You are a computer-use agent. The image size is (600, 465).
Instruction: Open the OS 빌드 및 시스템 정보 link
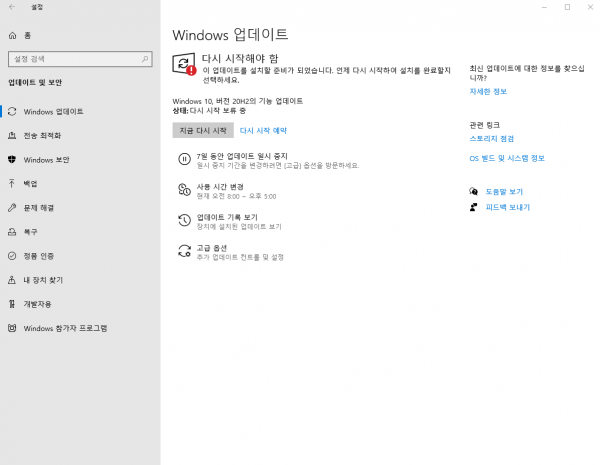(507, 158)
